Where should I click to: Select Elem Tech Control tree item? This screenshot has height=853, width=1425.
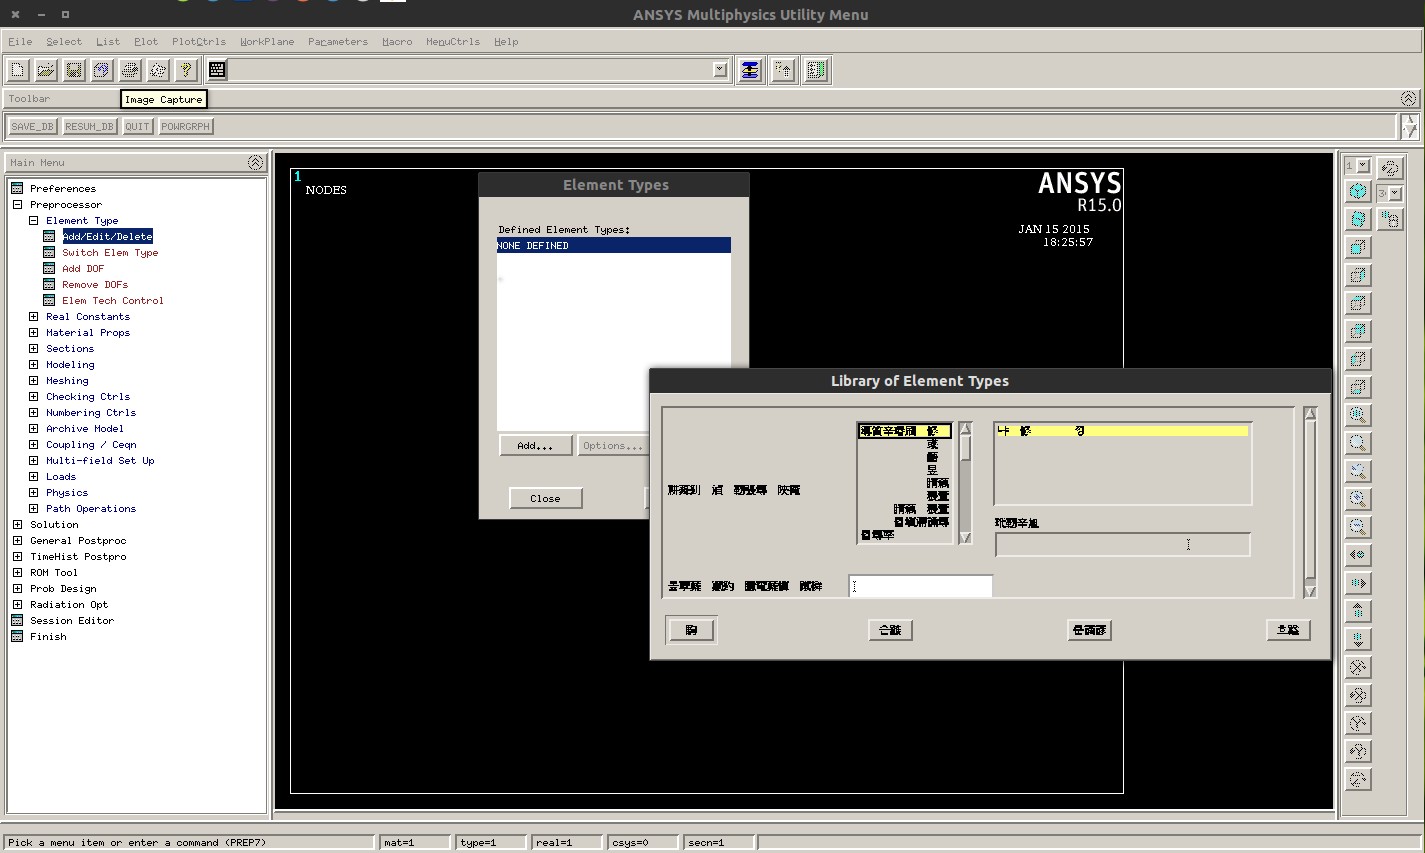click(x=112, y=300)
